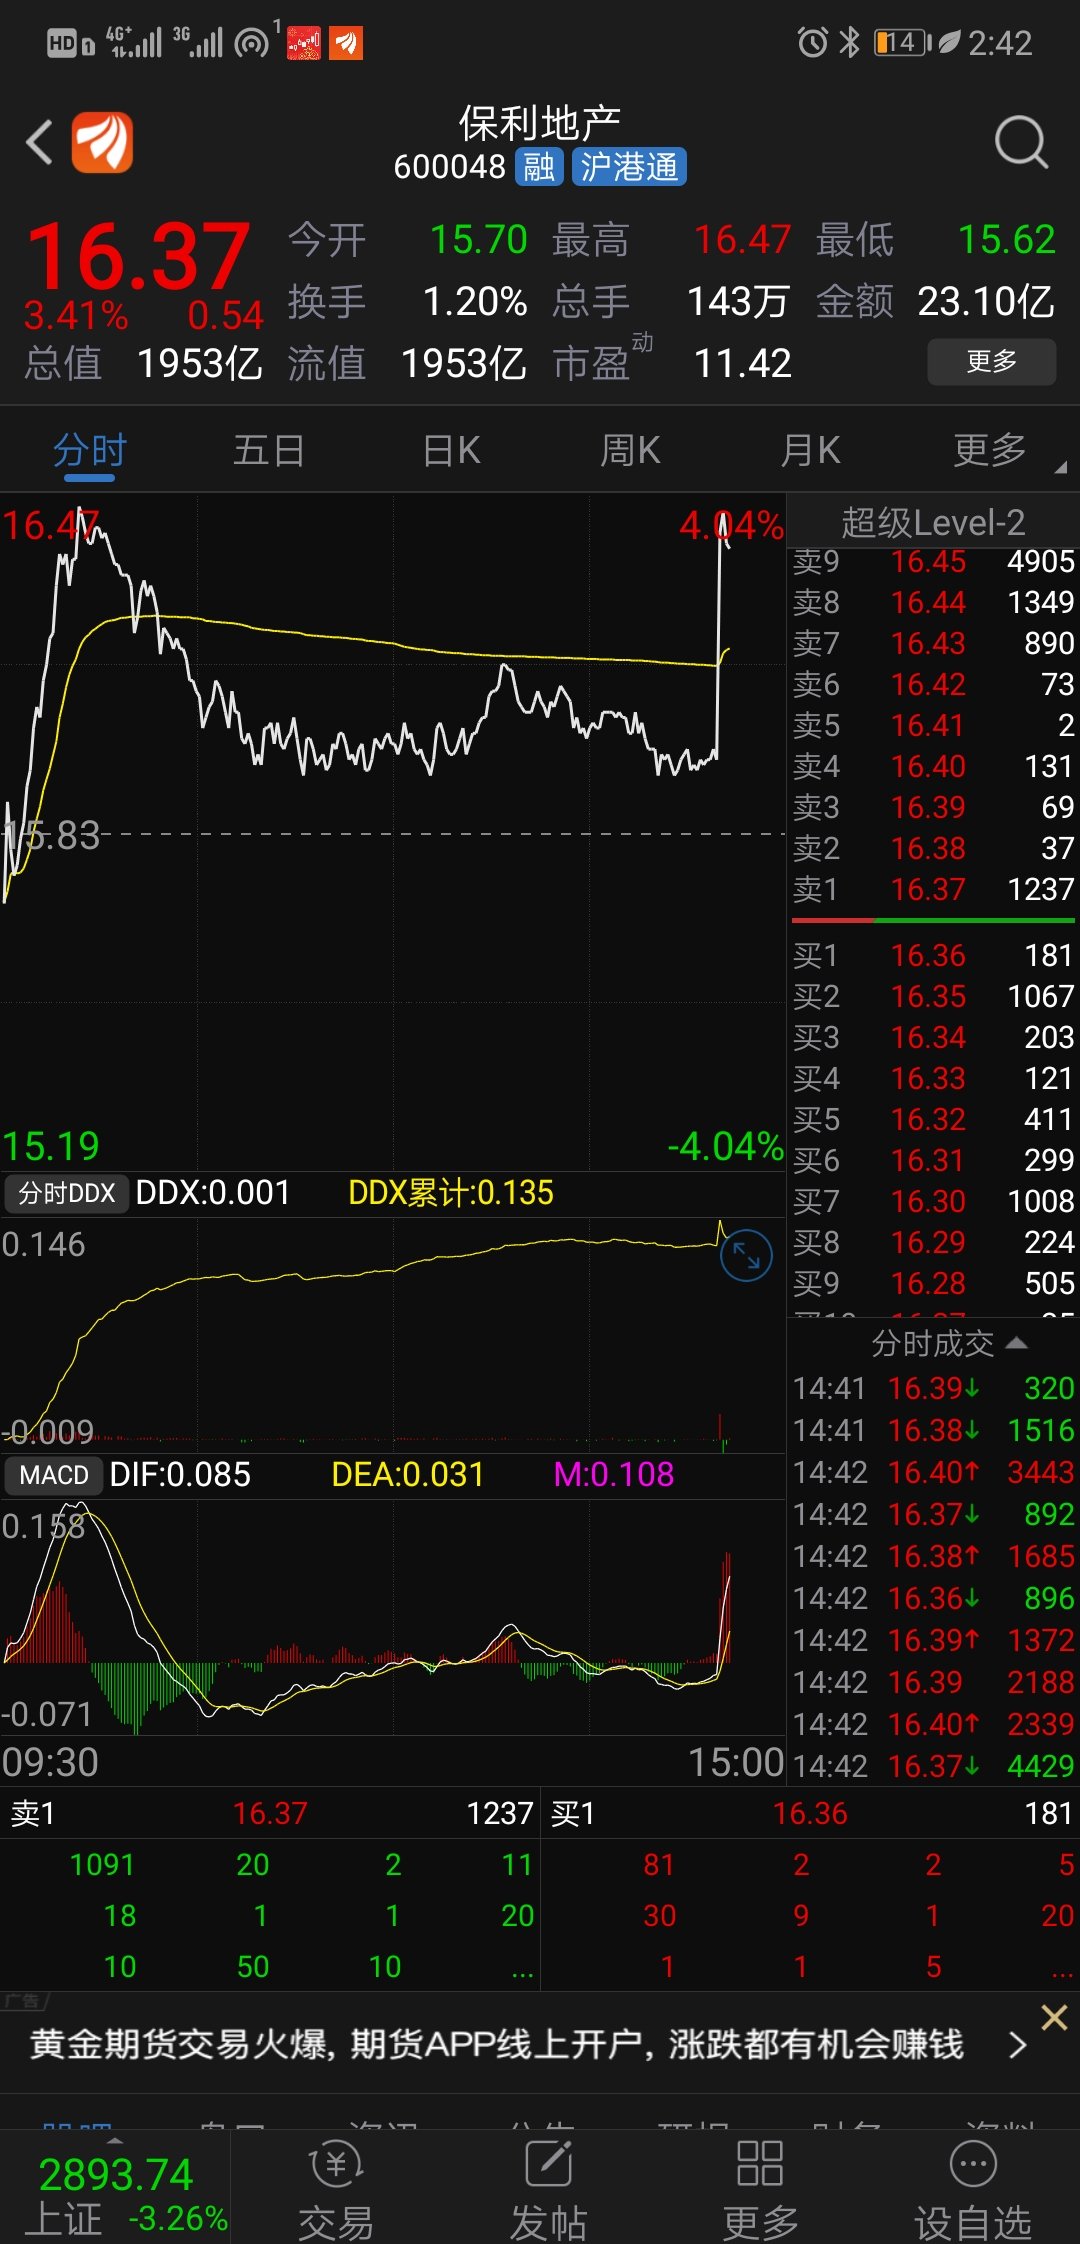The image size is (1080, 2244).
Task: Tap the 市盈 PE ratio value 11.42
Action: click(x=742, y=364)
